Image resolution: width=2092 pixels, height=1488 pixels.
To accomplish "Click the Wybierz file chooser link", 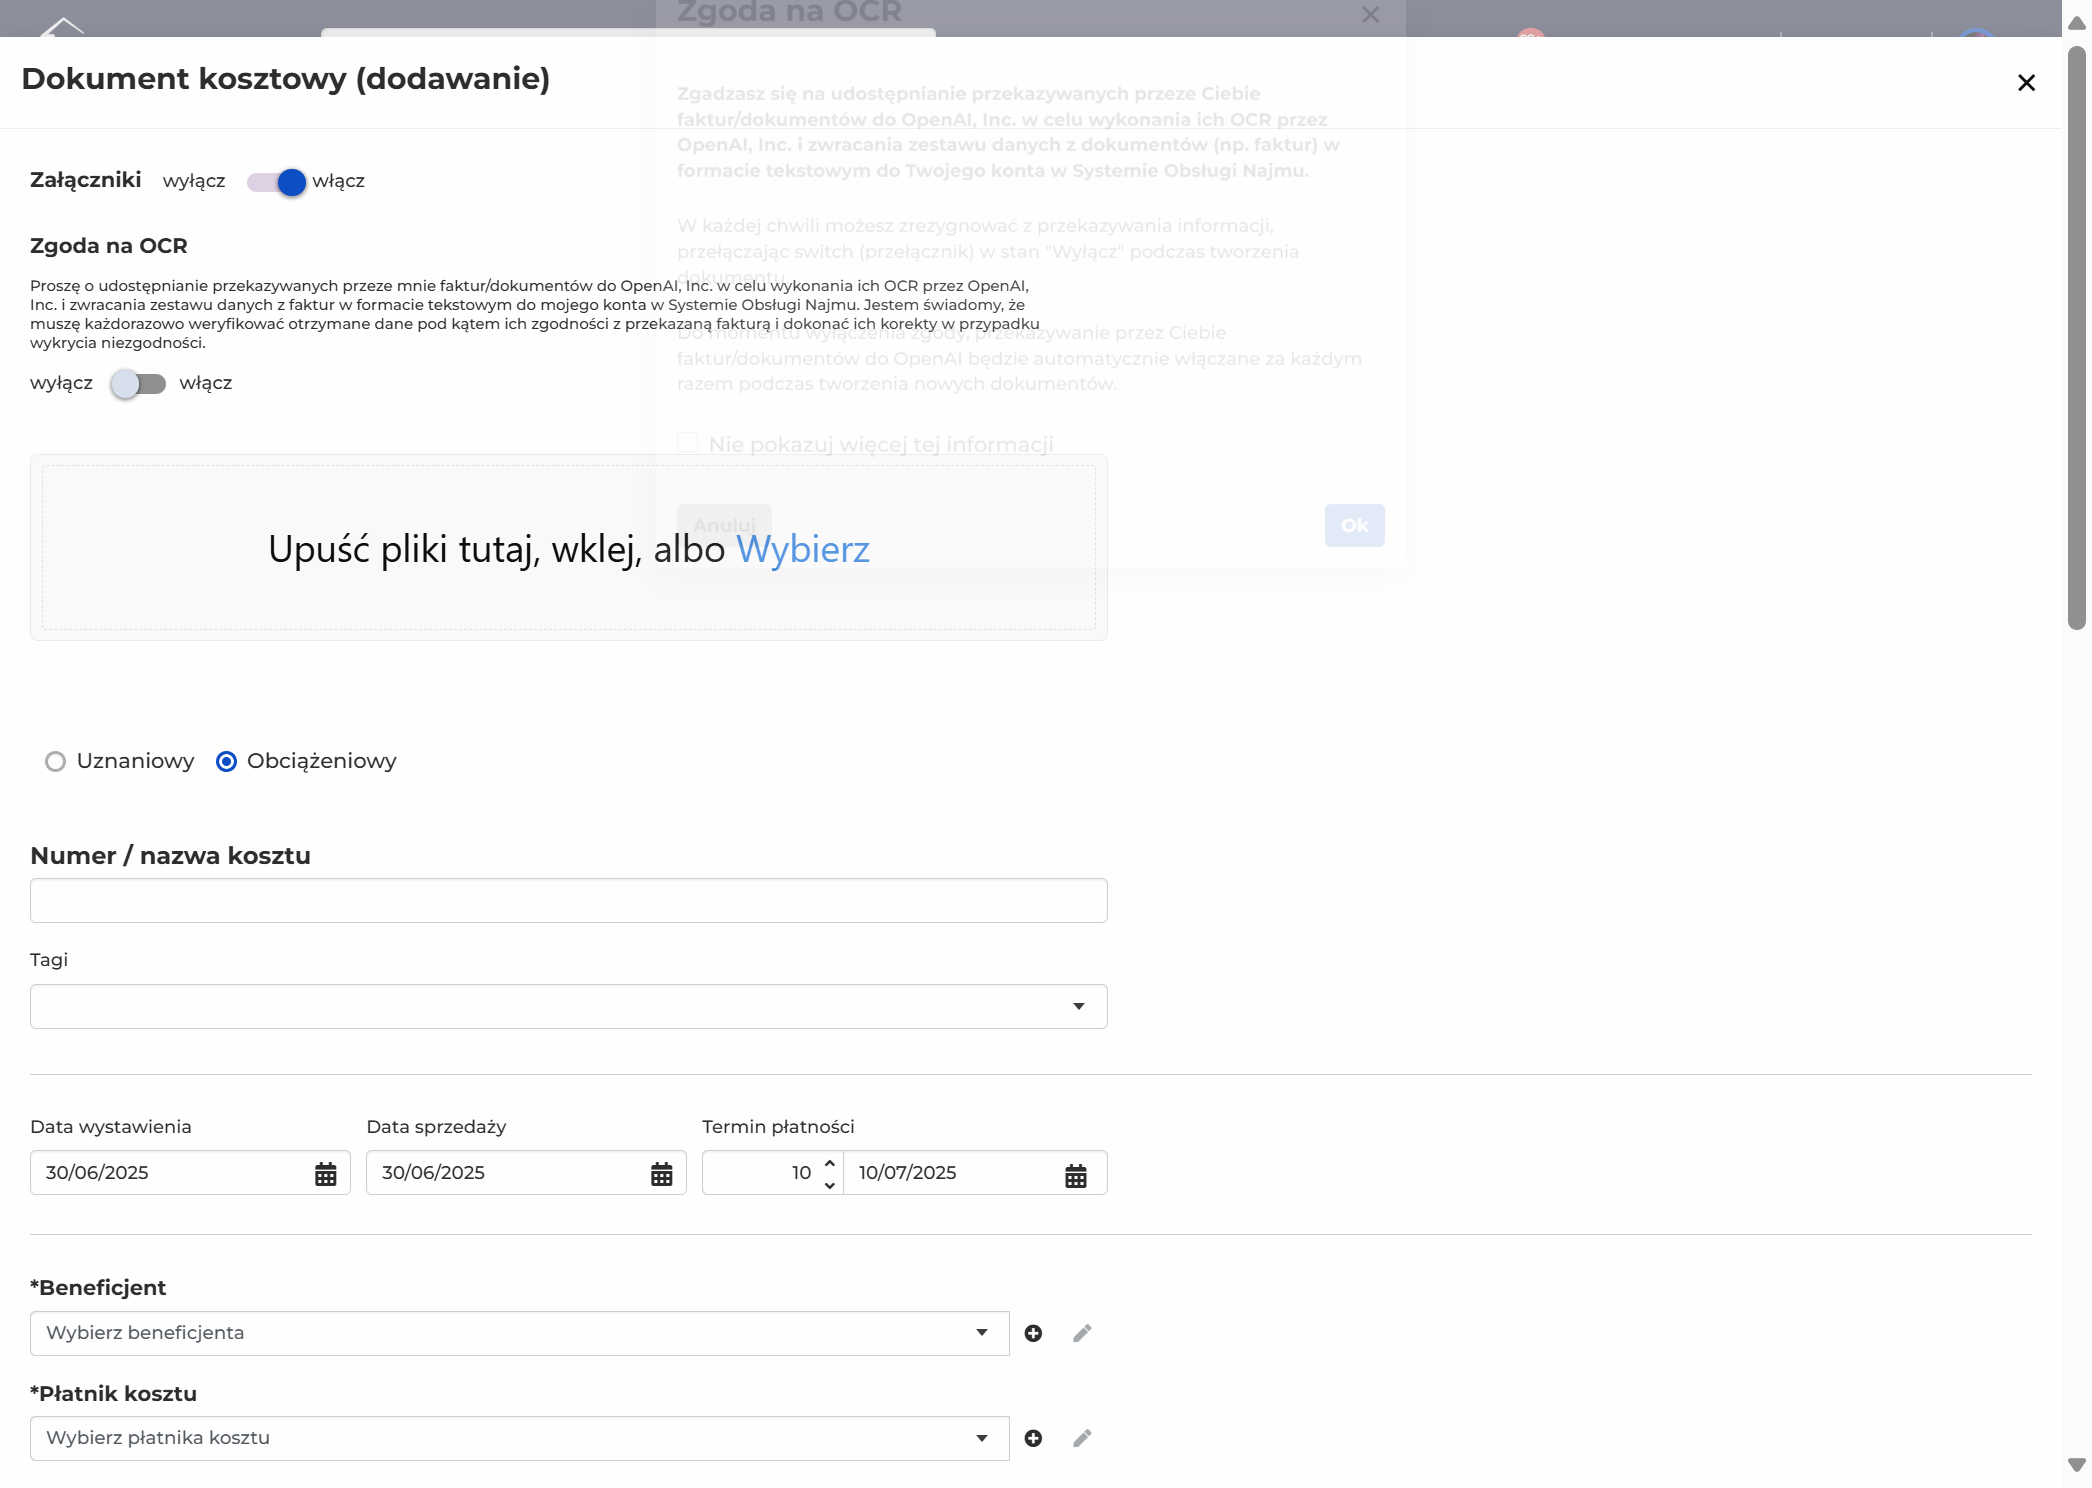I will 803,549.
